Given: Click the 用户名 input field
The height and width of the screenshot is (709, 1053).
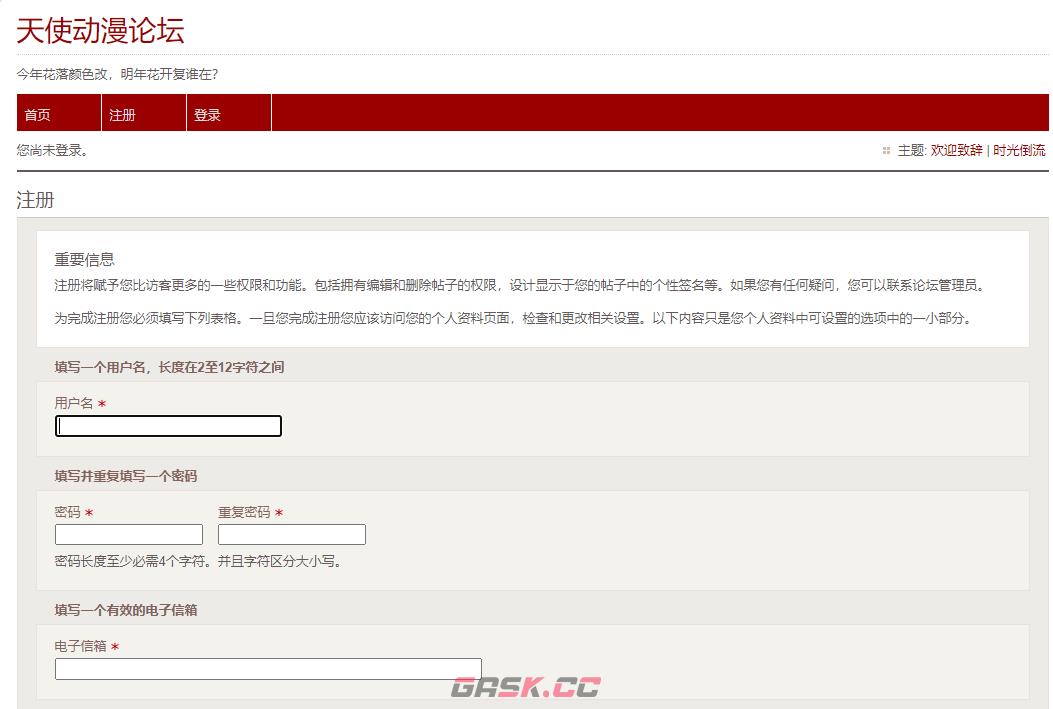Looking at the screenshot, I should (x=167, y=425).
